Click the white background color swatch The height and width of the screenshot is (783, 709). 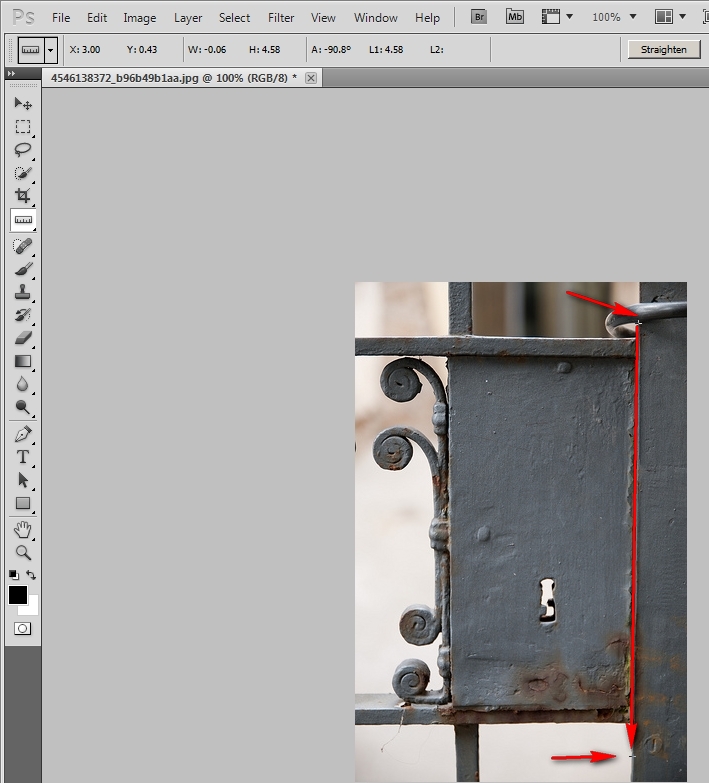click(32, 607)
